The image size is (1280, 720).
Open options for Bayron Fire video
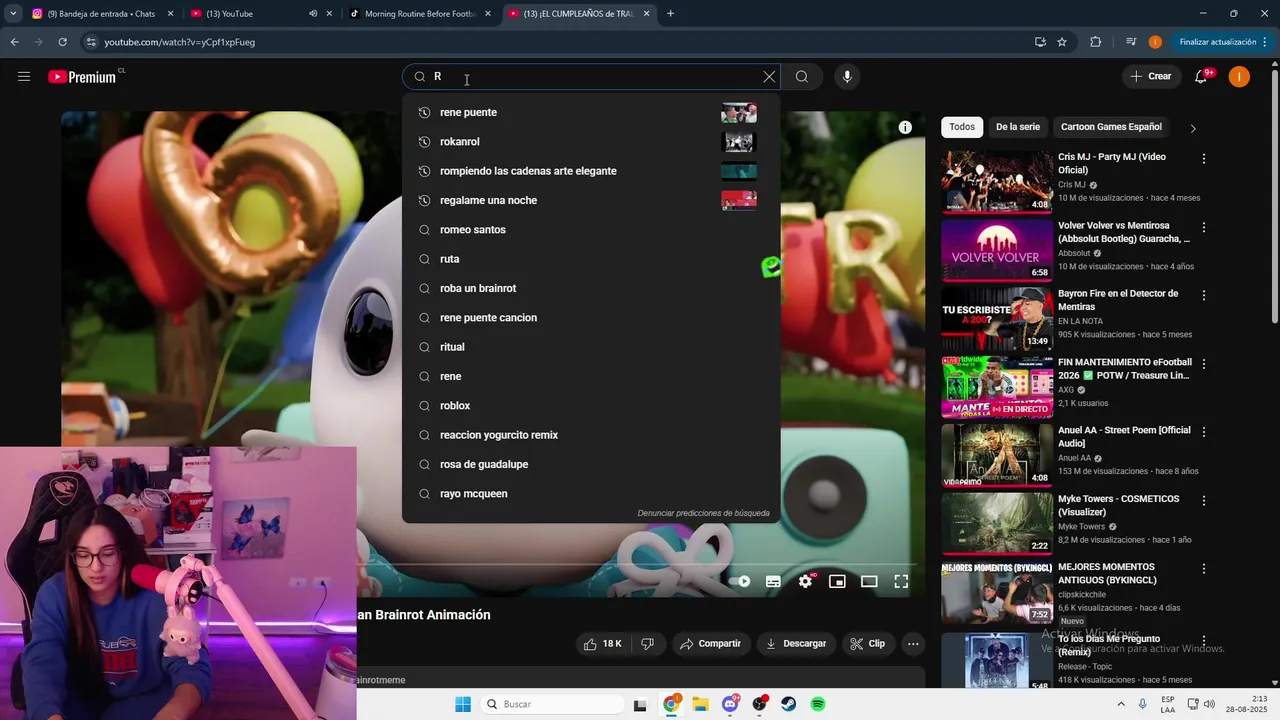tap(1204, 295)
